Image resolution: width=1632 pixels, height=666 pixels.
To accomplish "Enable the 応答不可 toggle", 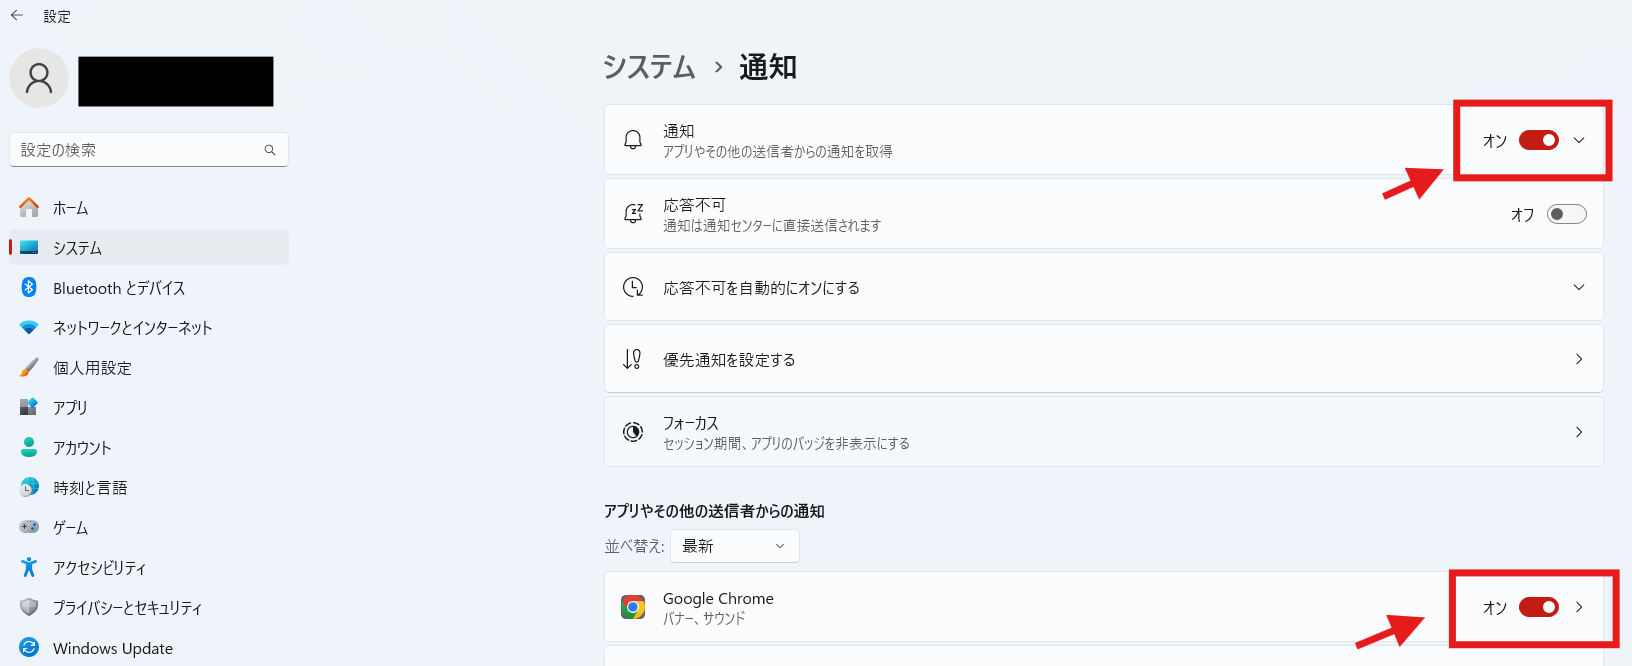I will [1567, 214].
